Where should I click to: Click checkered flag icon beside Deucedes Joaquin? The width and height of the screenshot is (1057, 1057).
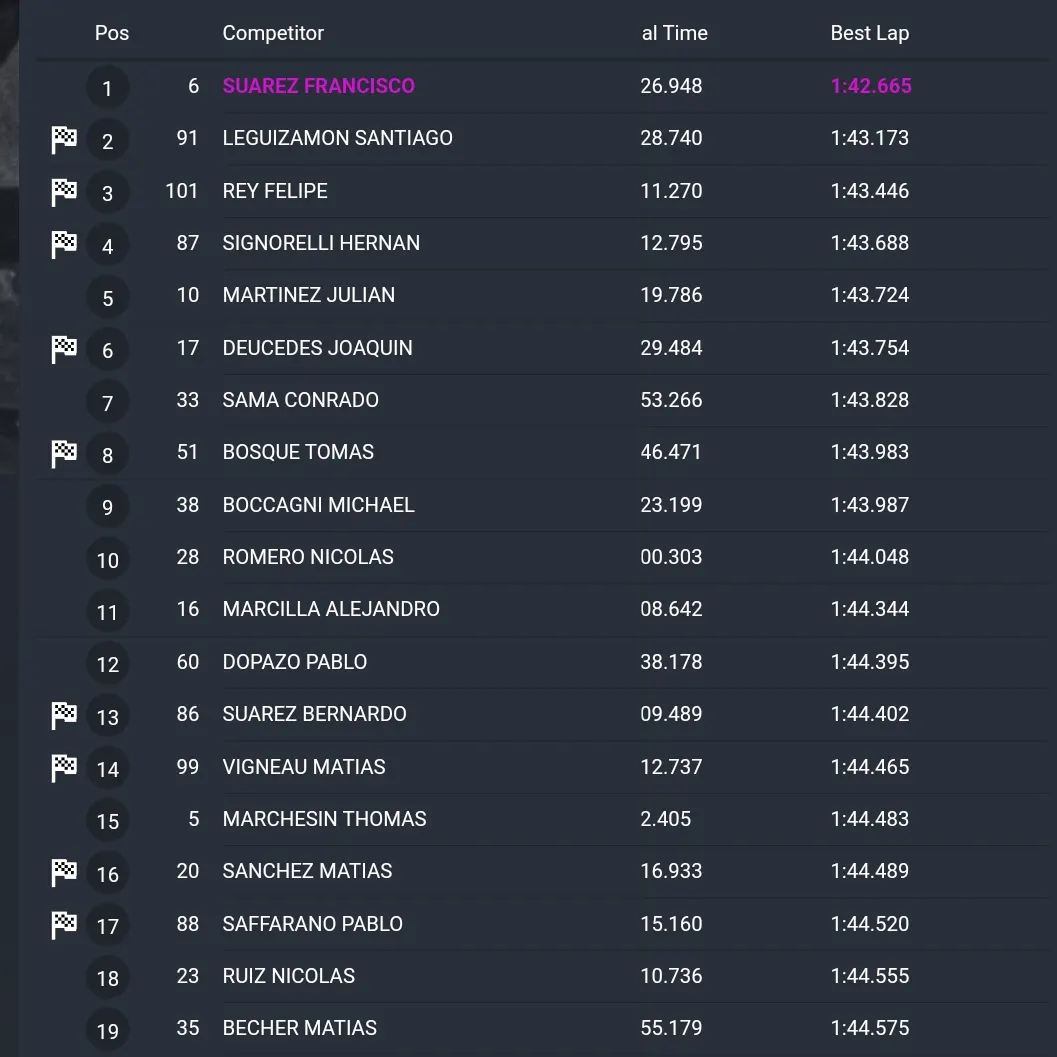(64, 349)
